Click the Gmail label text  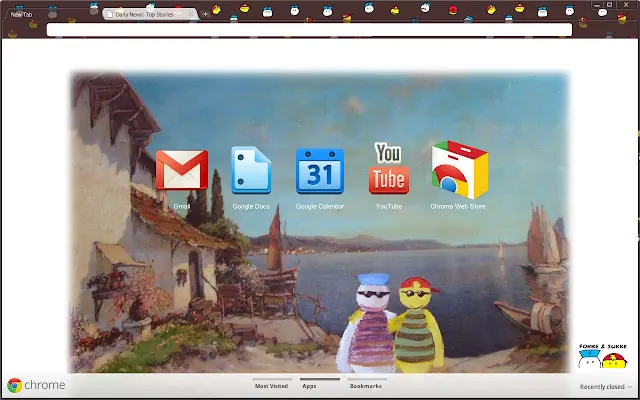182,206
